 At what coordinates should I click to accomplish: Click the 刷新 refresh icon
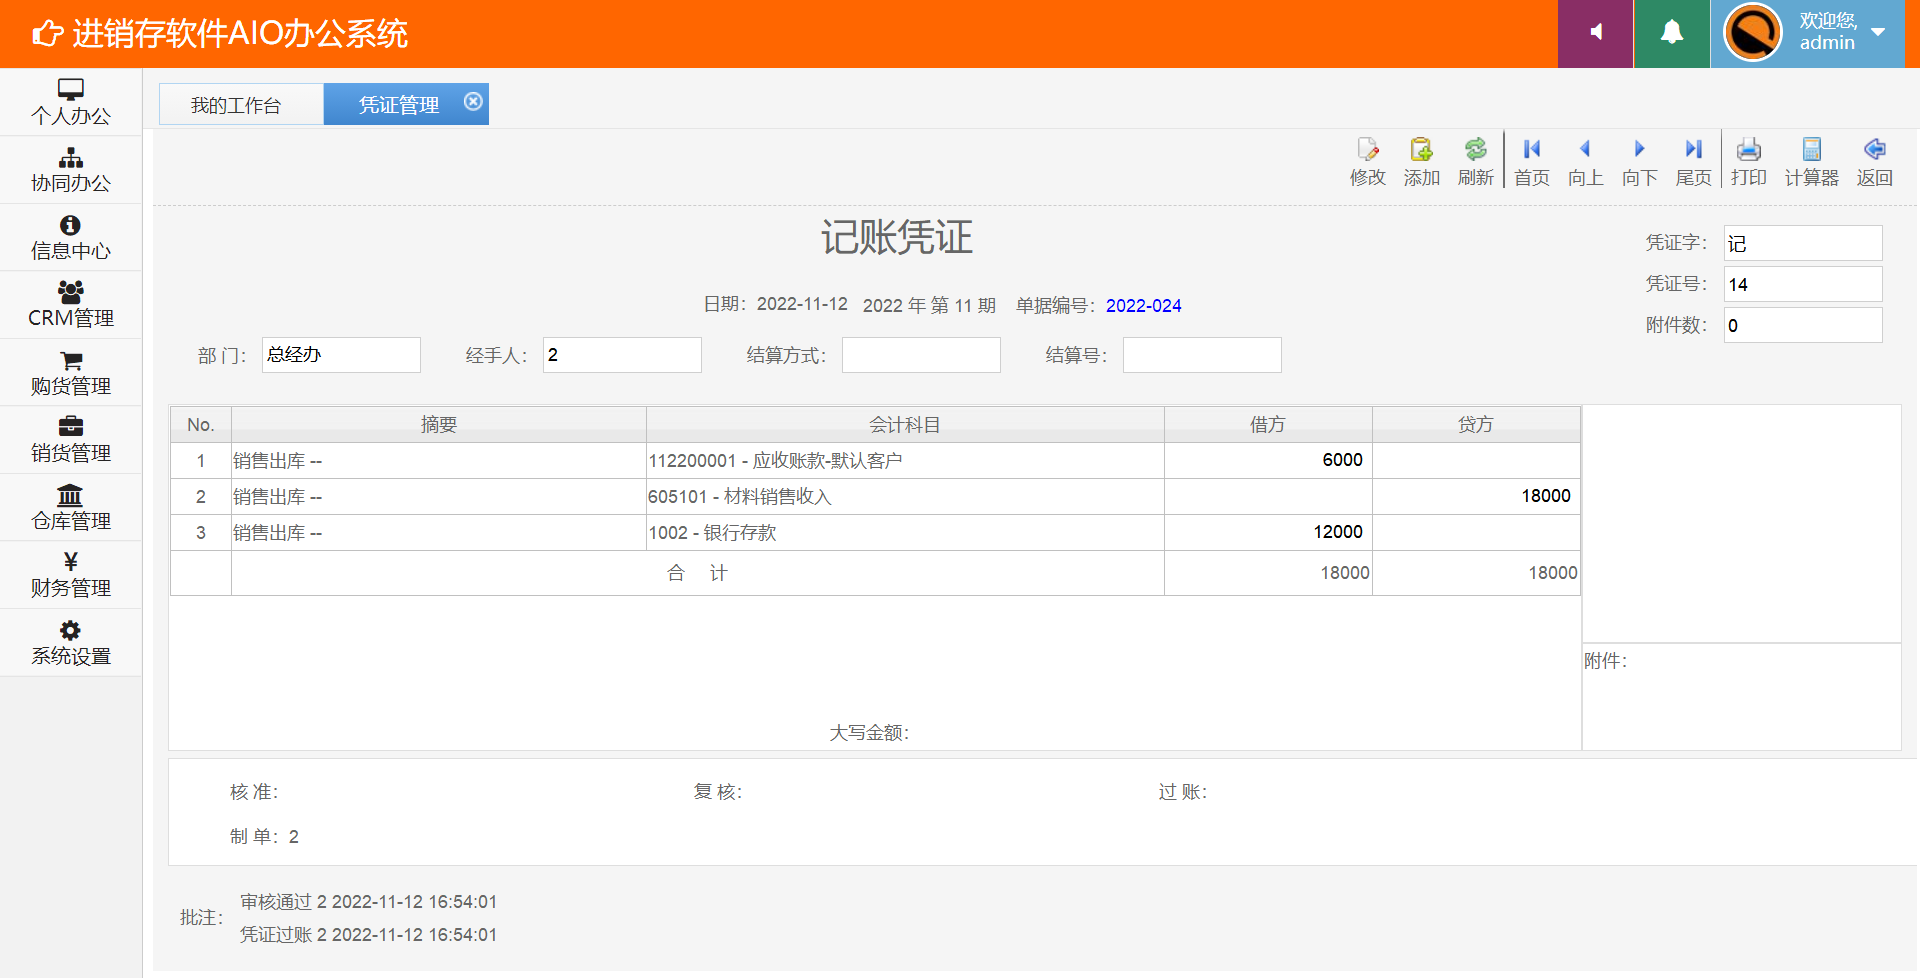[x=1475, y=162]
